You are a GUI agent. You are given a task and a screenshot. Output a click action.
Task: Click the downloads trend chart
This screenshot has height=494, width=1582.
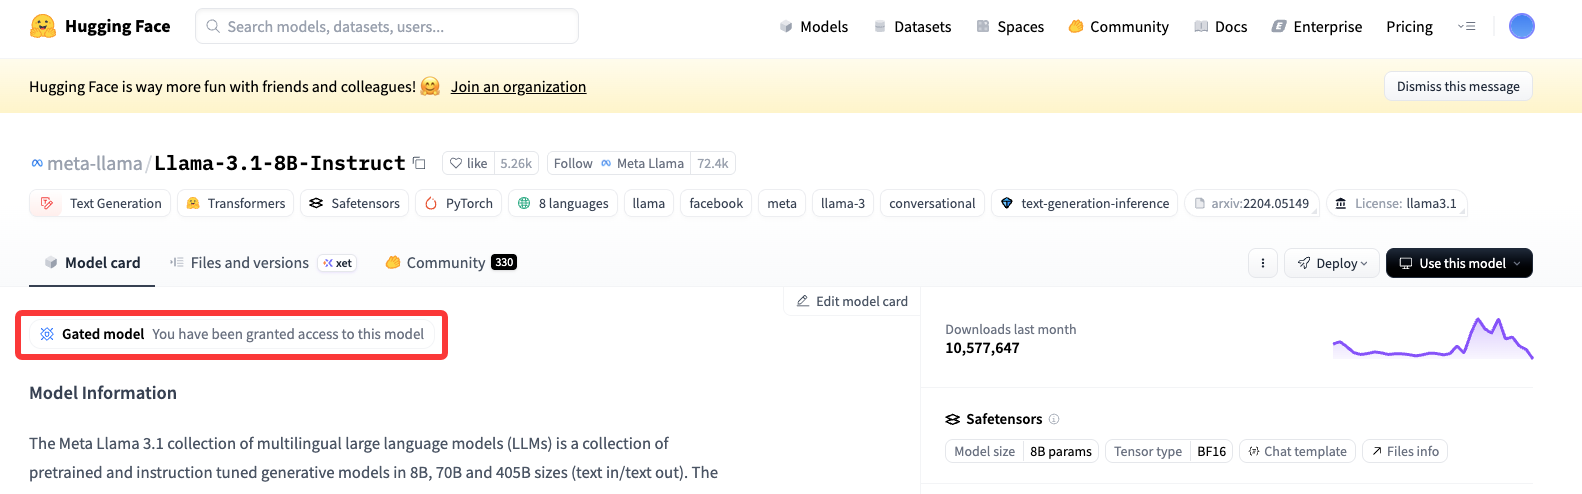1432,338
